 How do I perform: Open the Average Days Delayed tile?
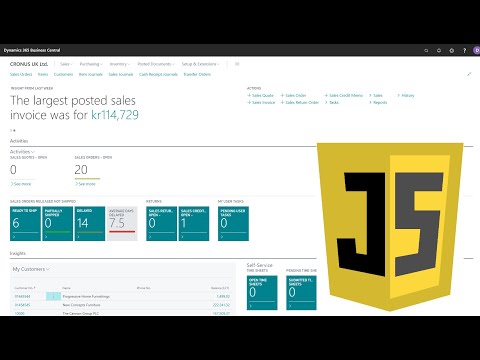coord(122,224)
